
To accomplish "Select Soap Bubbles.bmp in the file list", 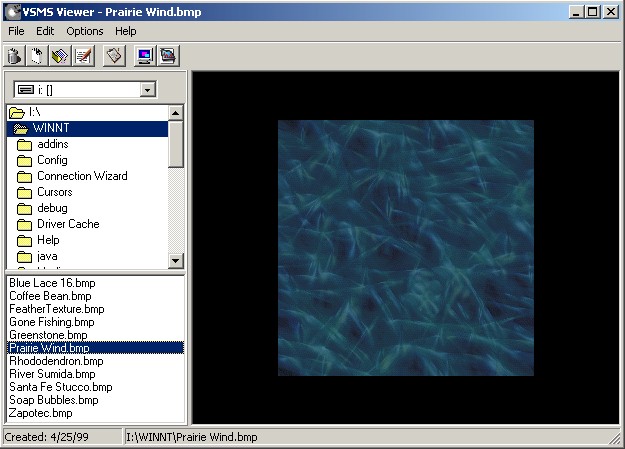I will point(54,400).
